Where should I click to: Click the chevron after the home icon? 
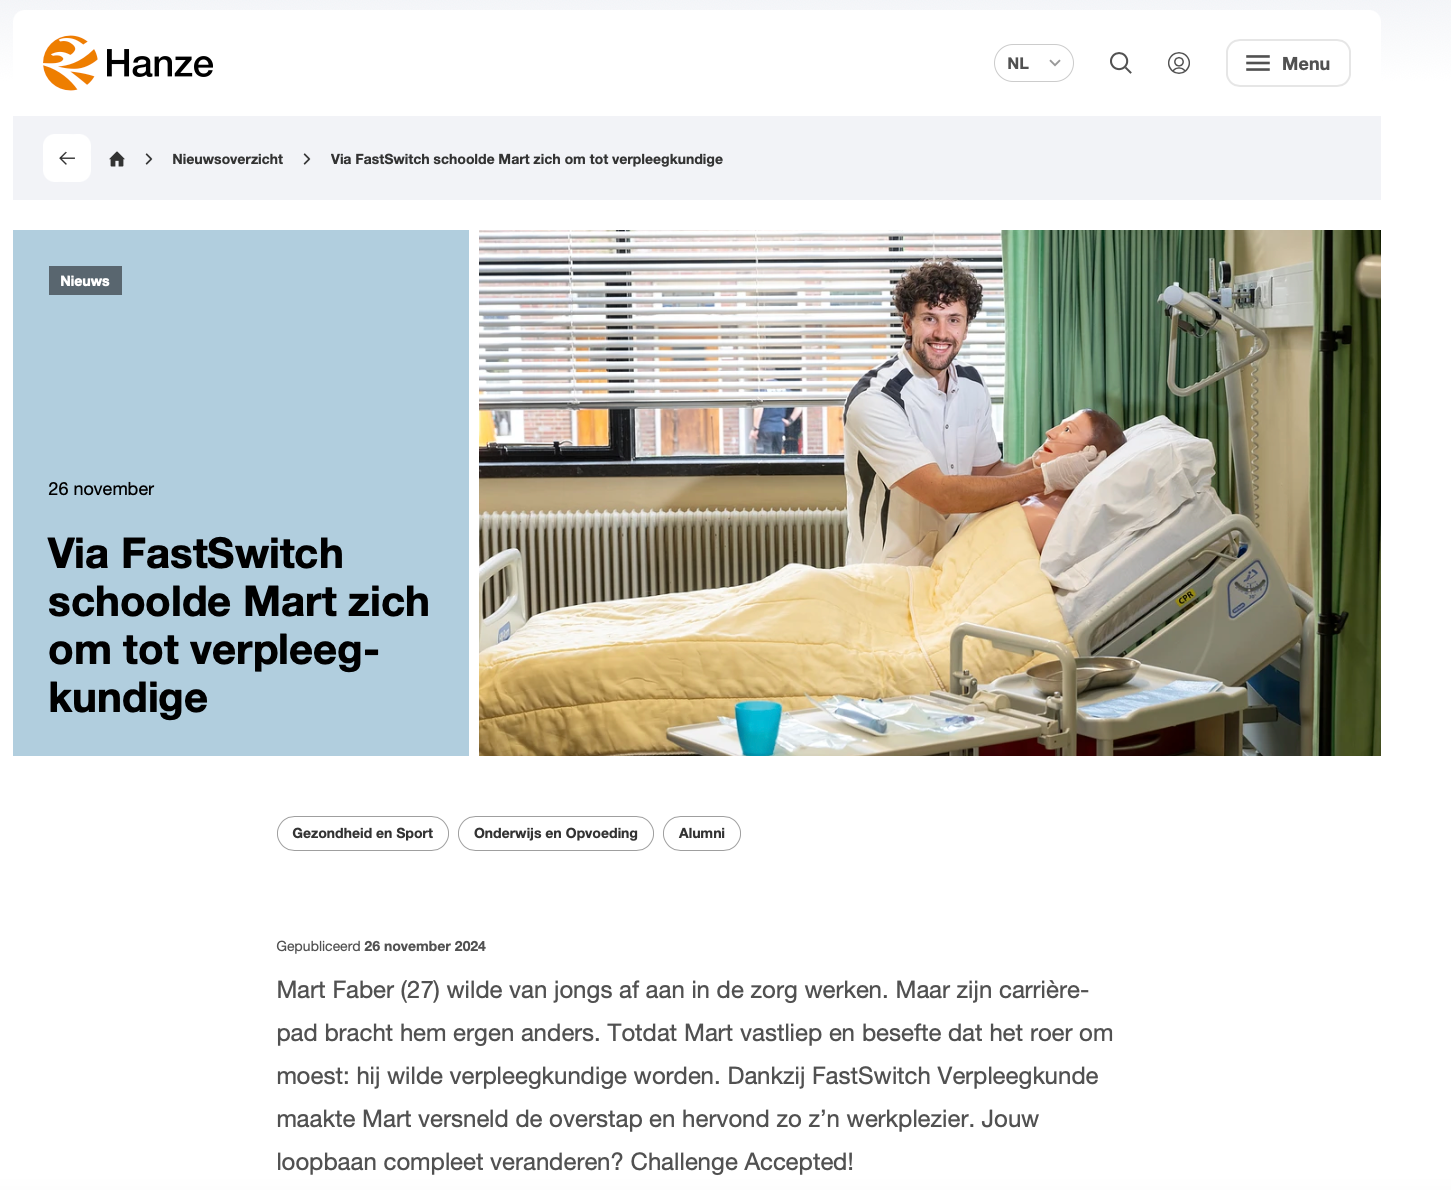point(149,159)
